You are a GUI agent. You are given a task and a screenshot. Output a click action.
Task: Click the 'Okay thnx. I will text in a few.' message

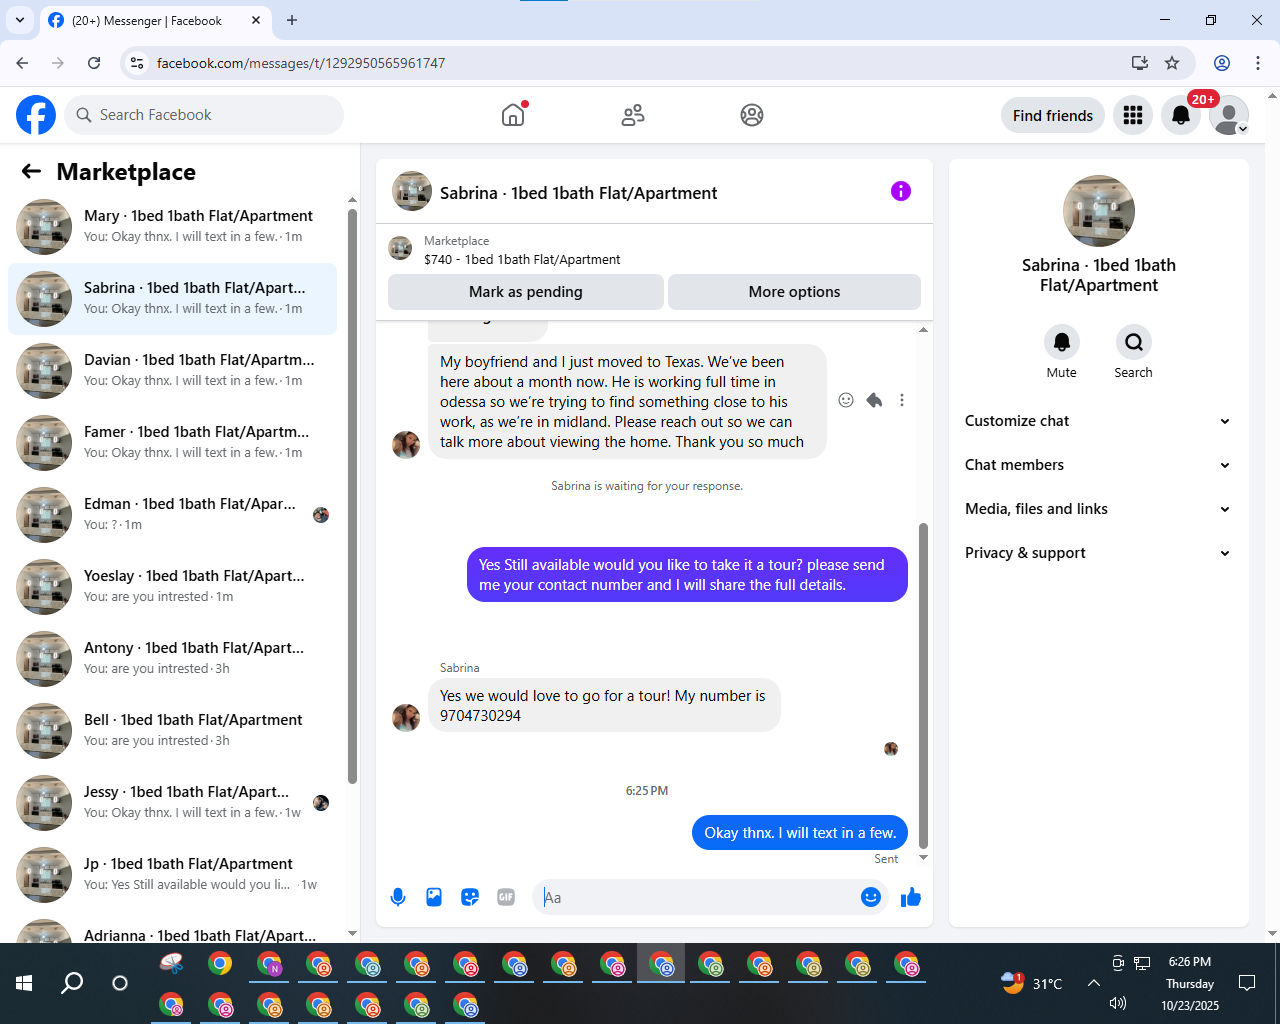[x=800, y=833]
